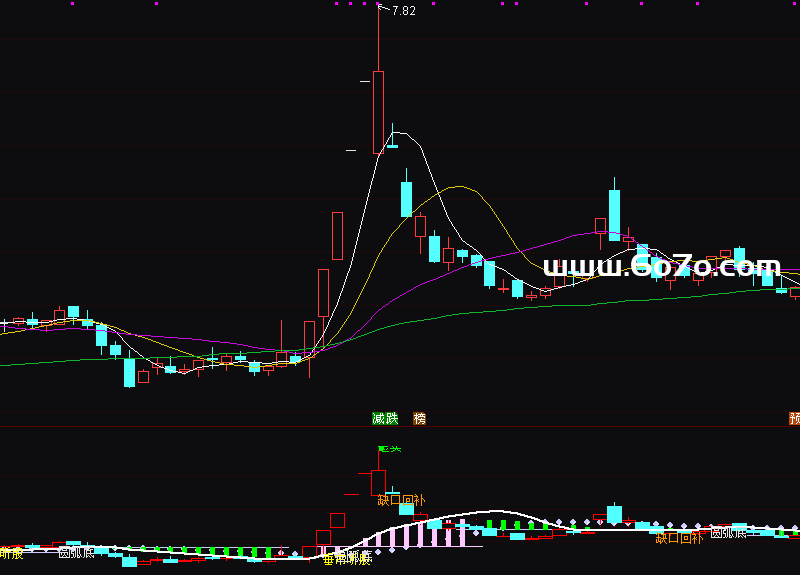The height and width of the screenshot is (575, 800).
Task: Select the lowest cyan candle on the left
Action: point(129,372)
